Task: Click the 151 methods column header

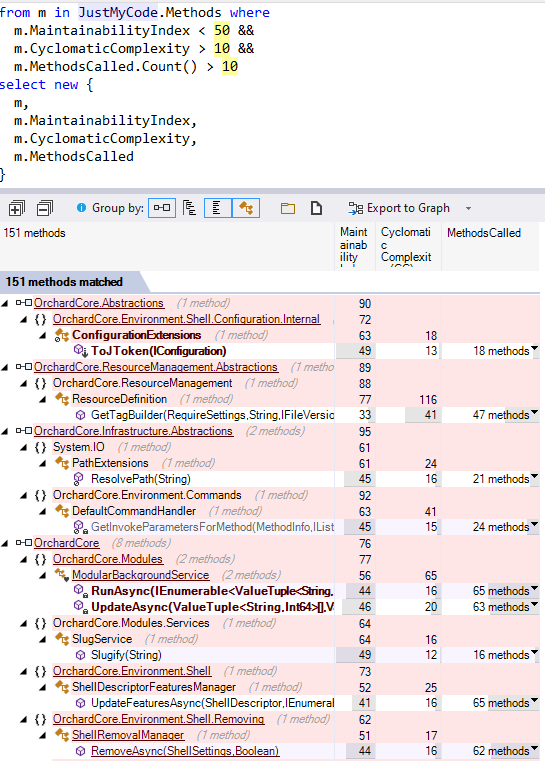Action: pyautogui.click(x=167, y=246)
